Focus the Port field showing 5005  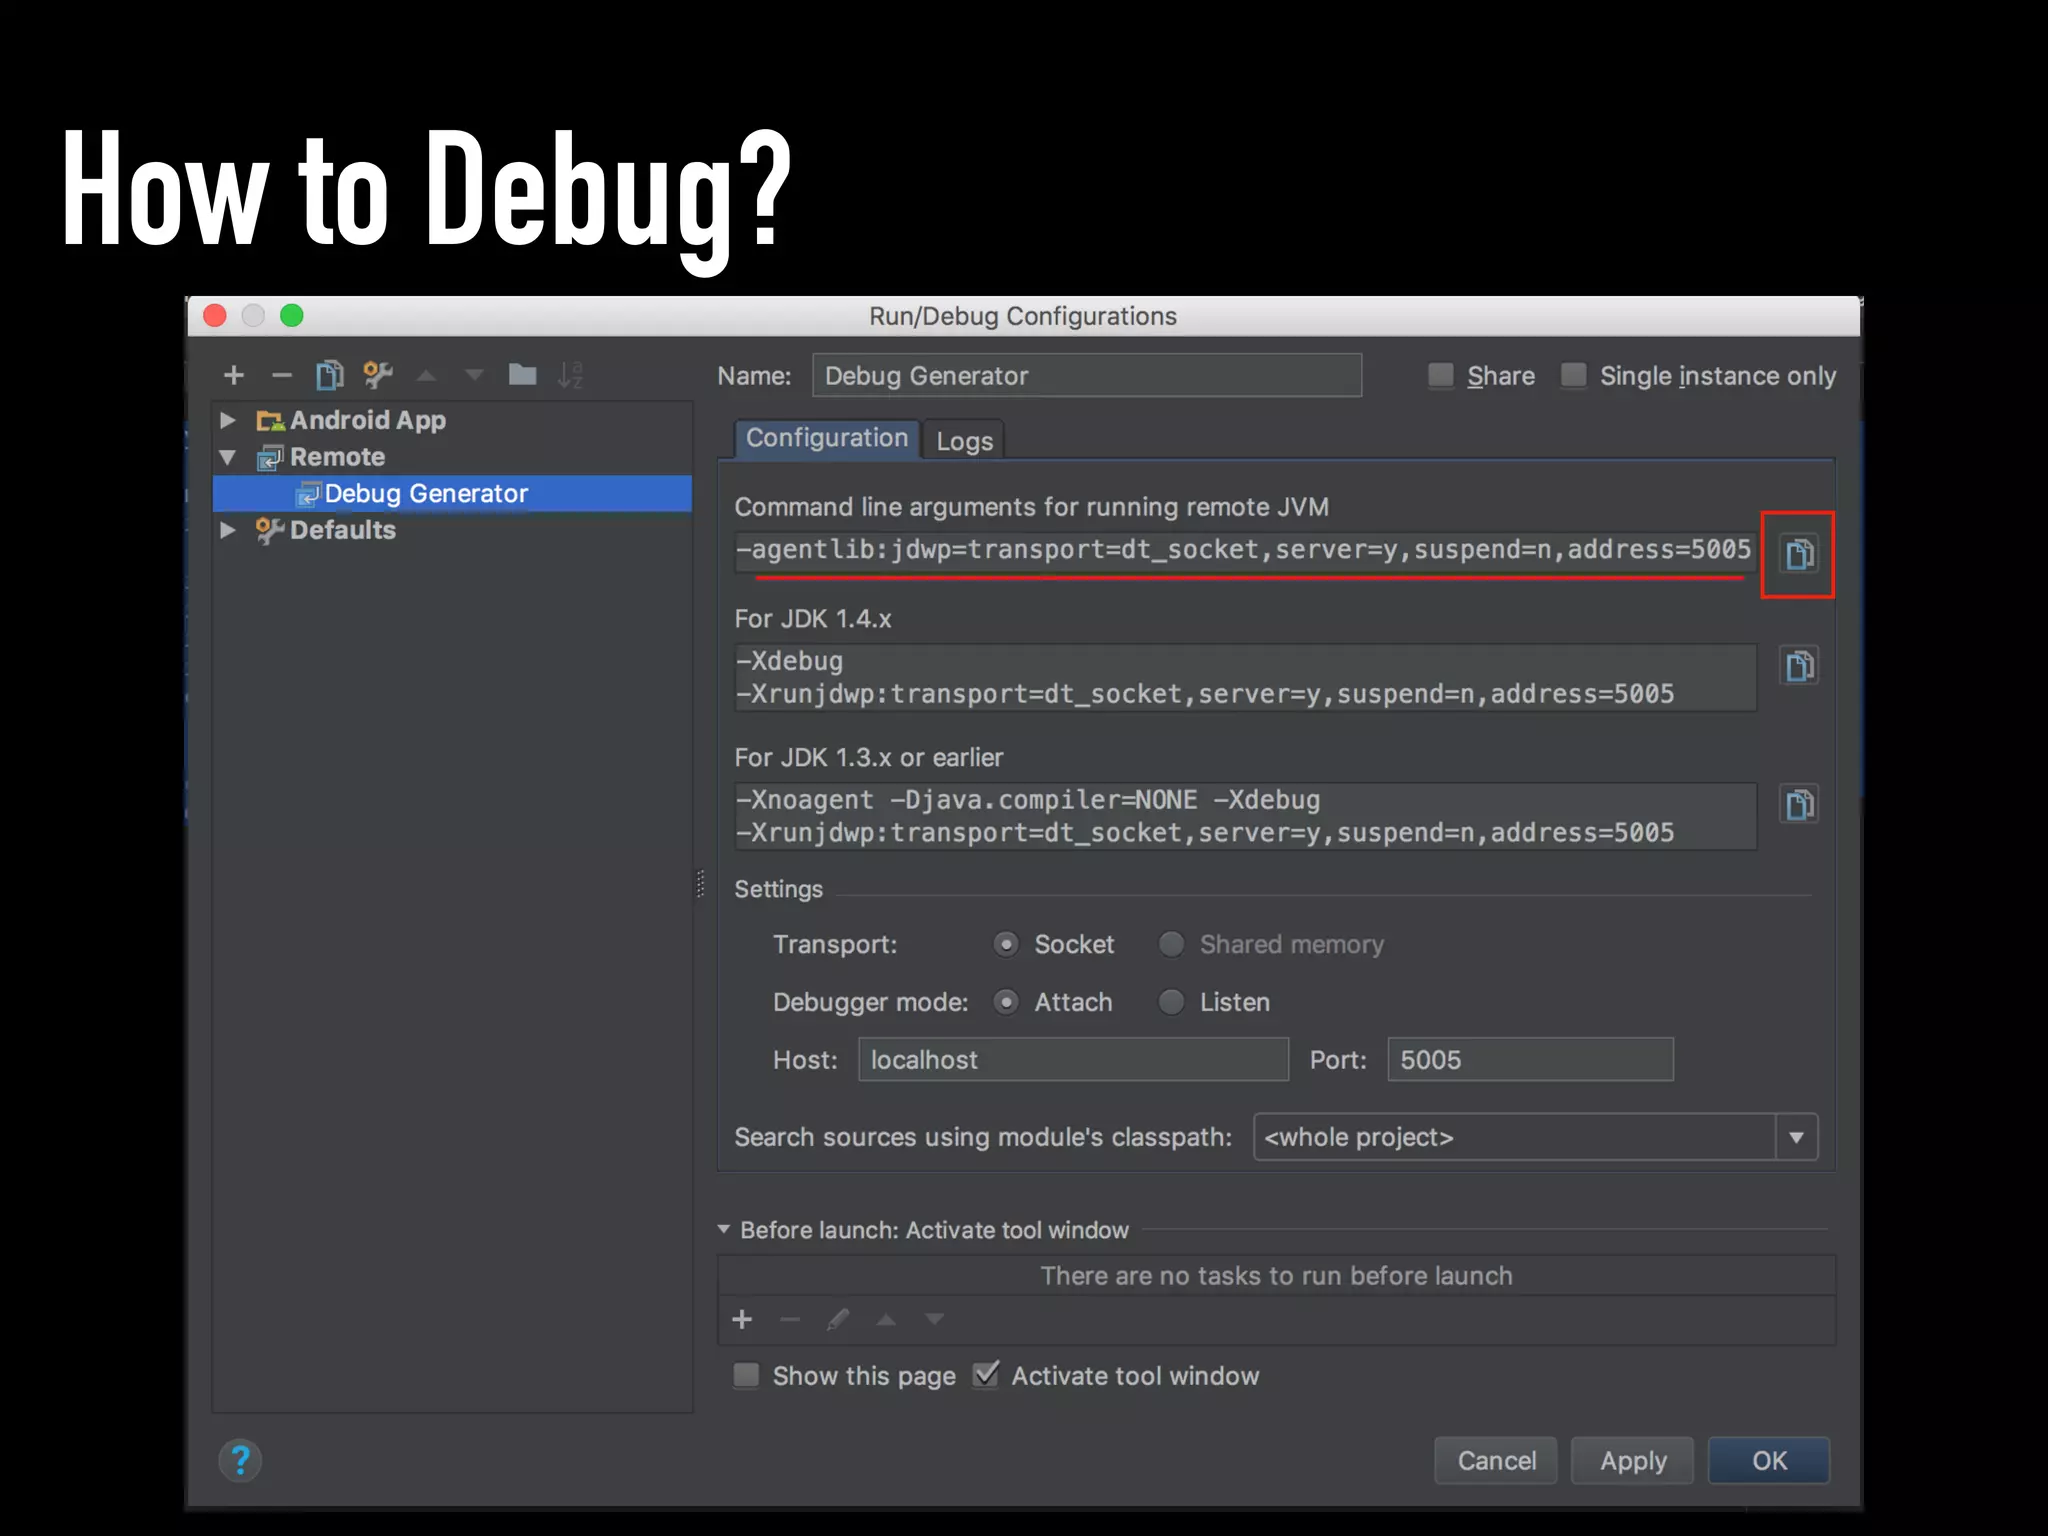point(1530,1060)
